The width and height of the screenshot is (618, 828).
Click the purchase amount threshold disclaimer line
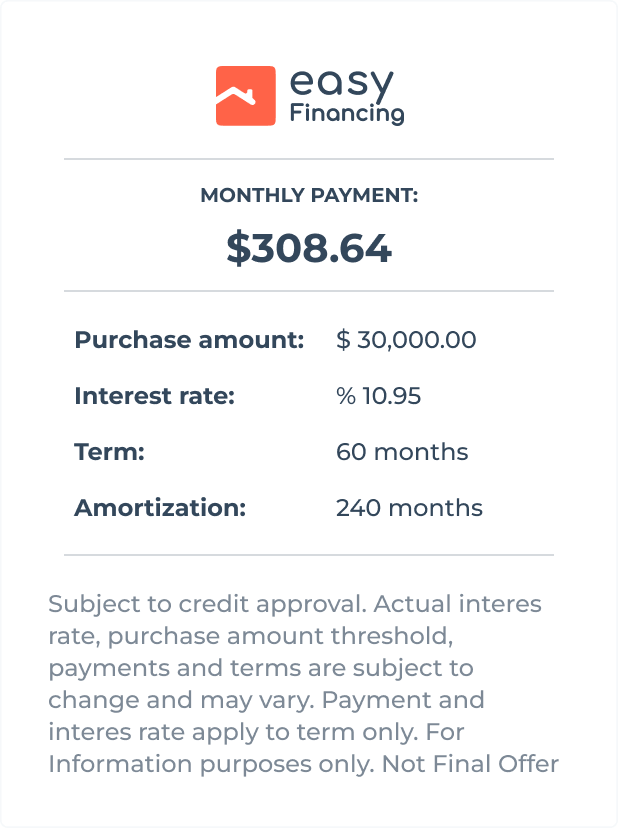(x=251, y=636)
